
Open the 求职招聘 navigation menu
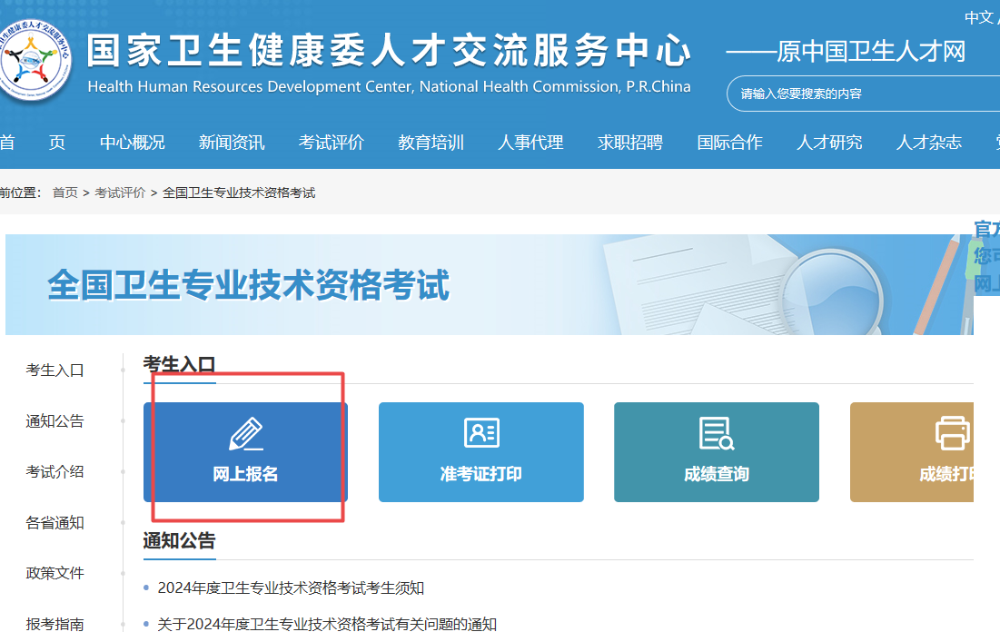[628, 142]
